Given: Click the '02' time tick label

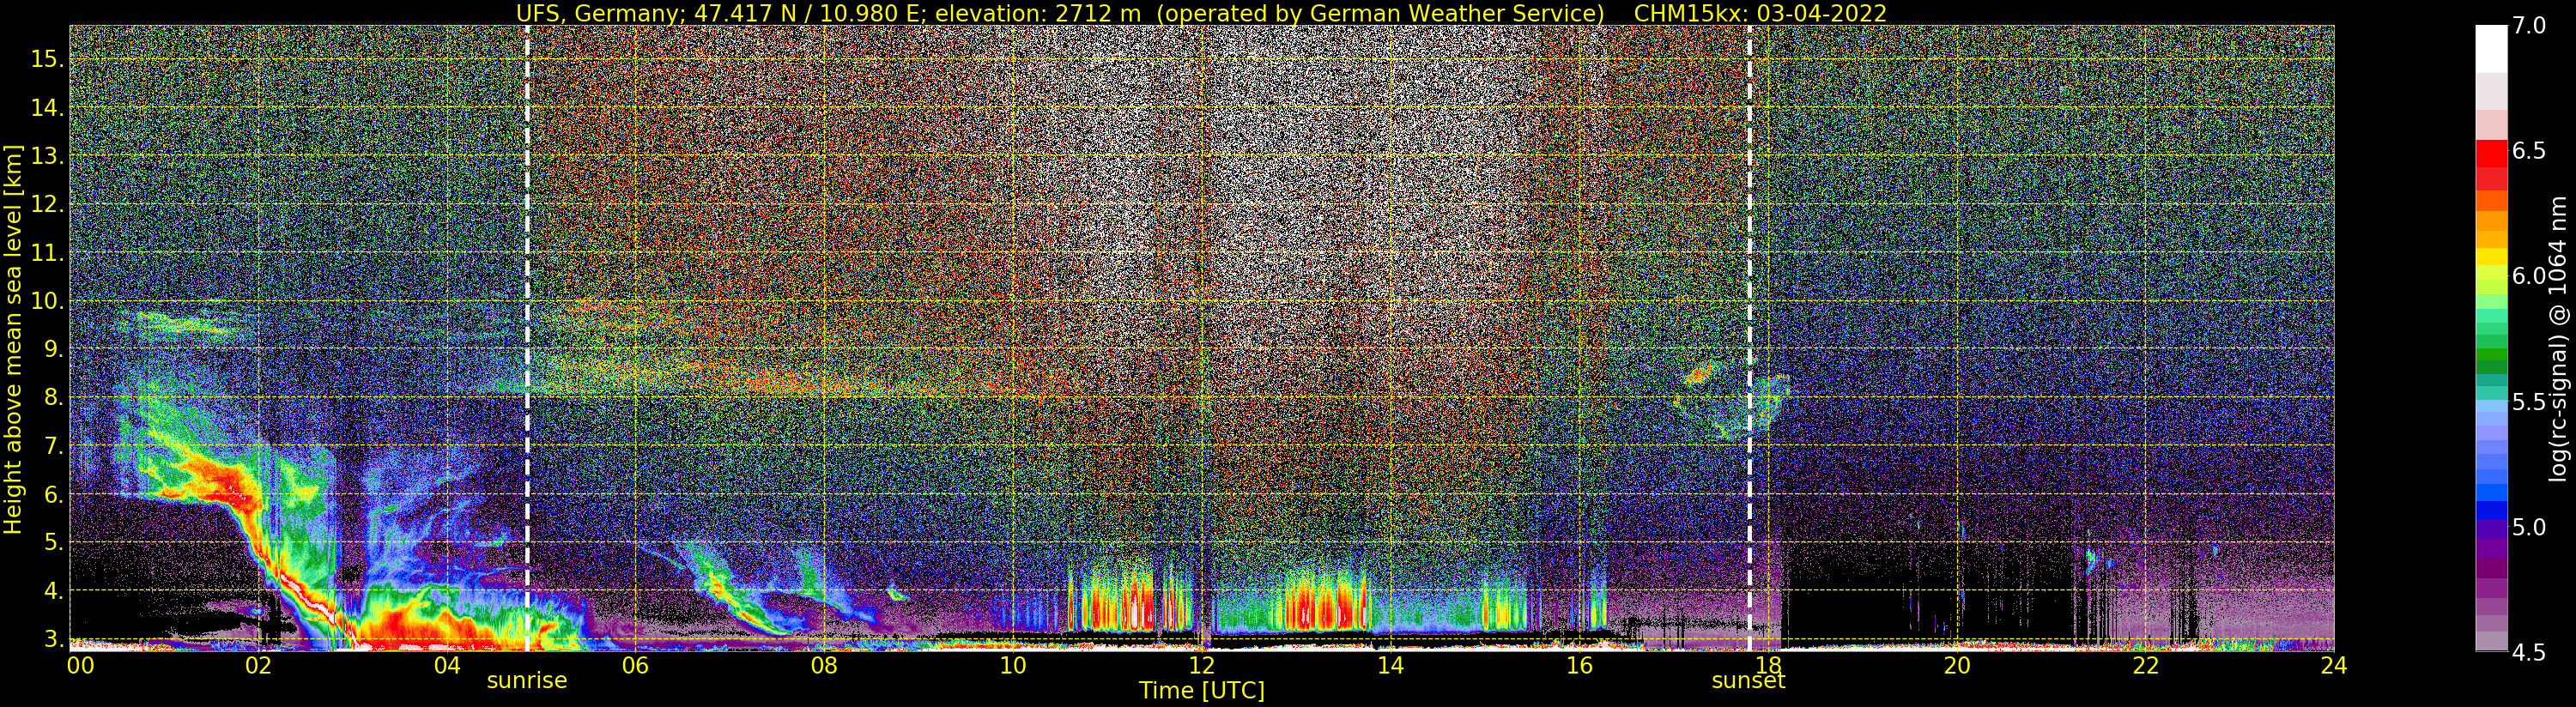Looking at the screenshot, I should pyautogui.click(x=259, y=666).
